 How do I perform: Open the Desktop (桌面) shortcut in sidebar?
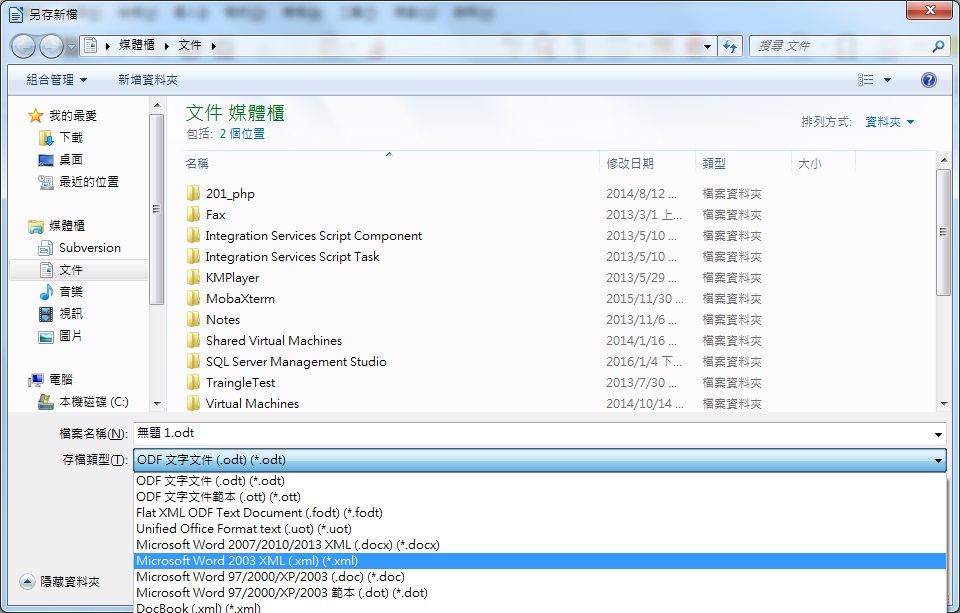tap(71, 160)
